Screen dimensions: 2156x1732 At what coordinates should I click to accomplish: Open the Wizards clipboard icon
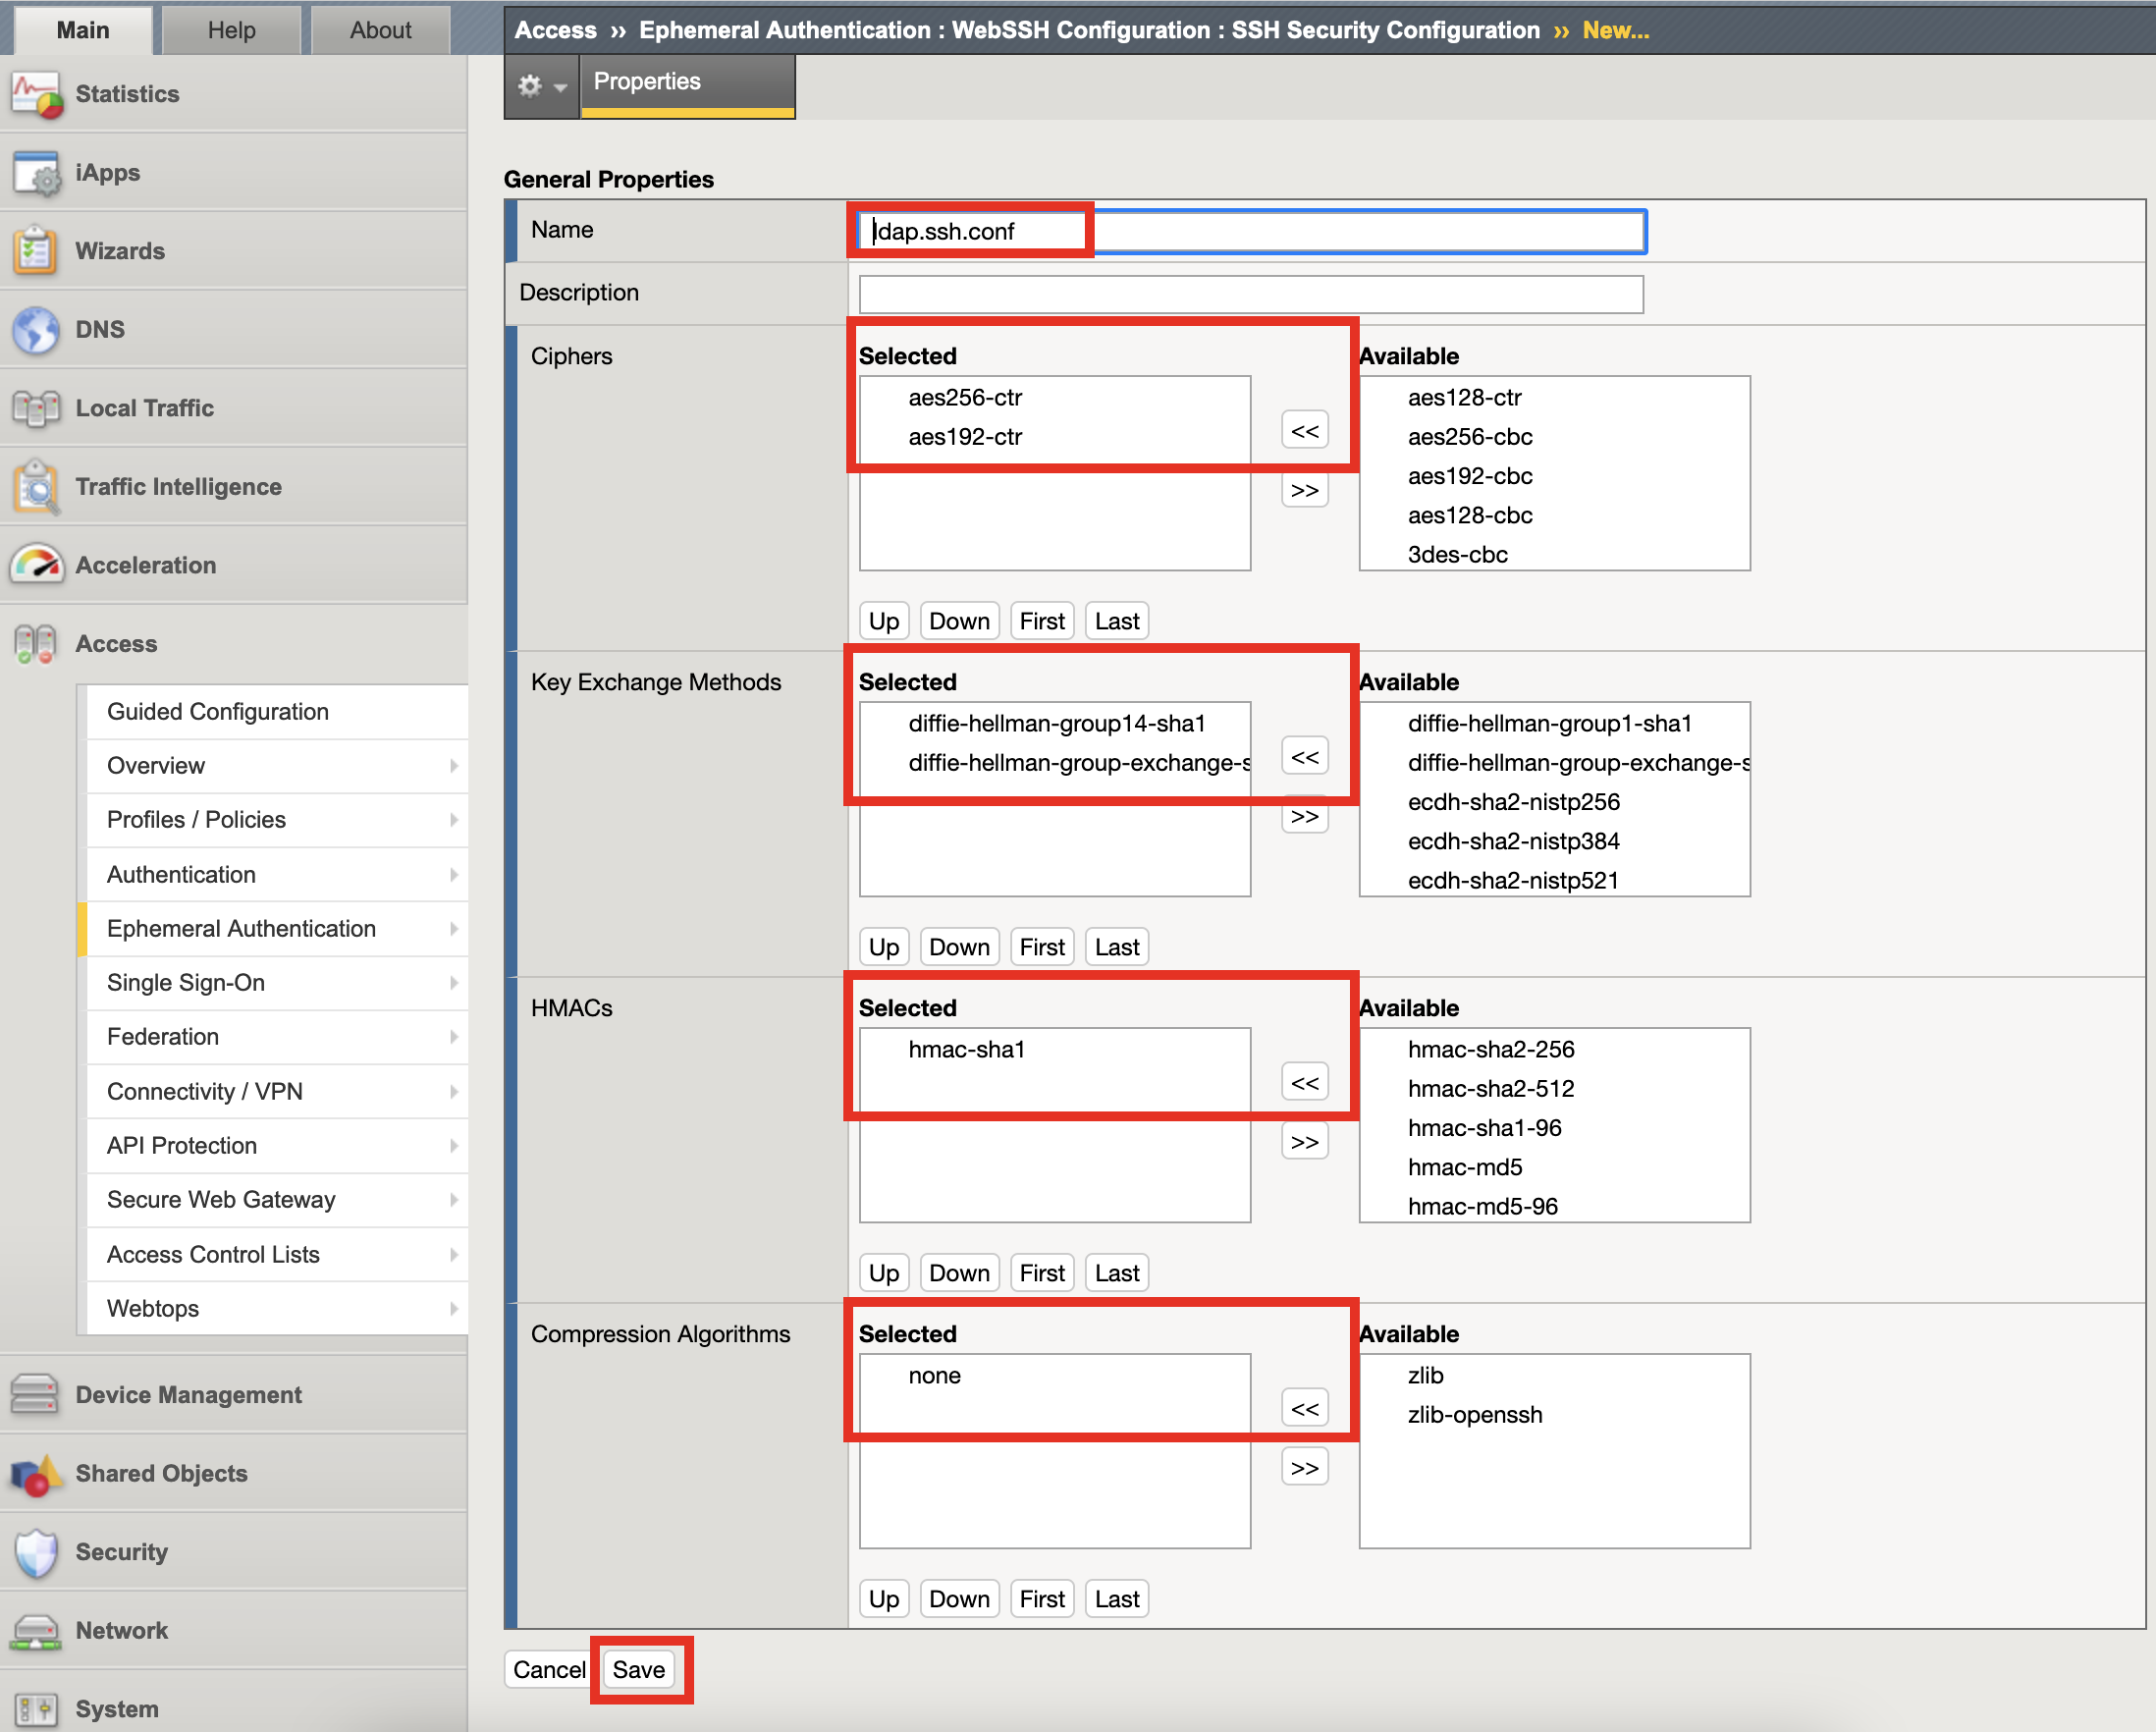(x=37, y=251)
